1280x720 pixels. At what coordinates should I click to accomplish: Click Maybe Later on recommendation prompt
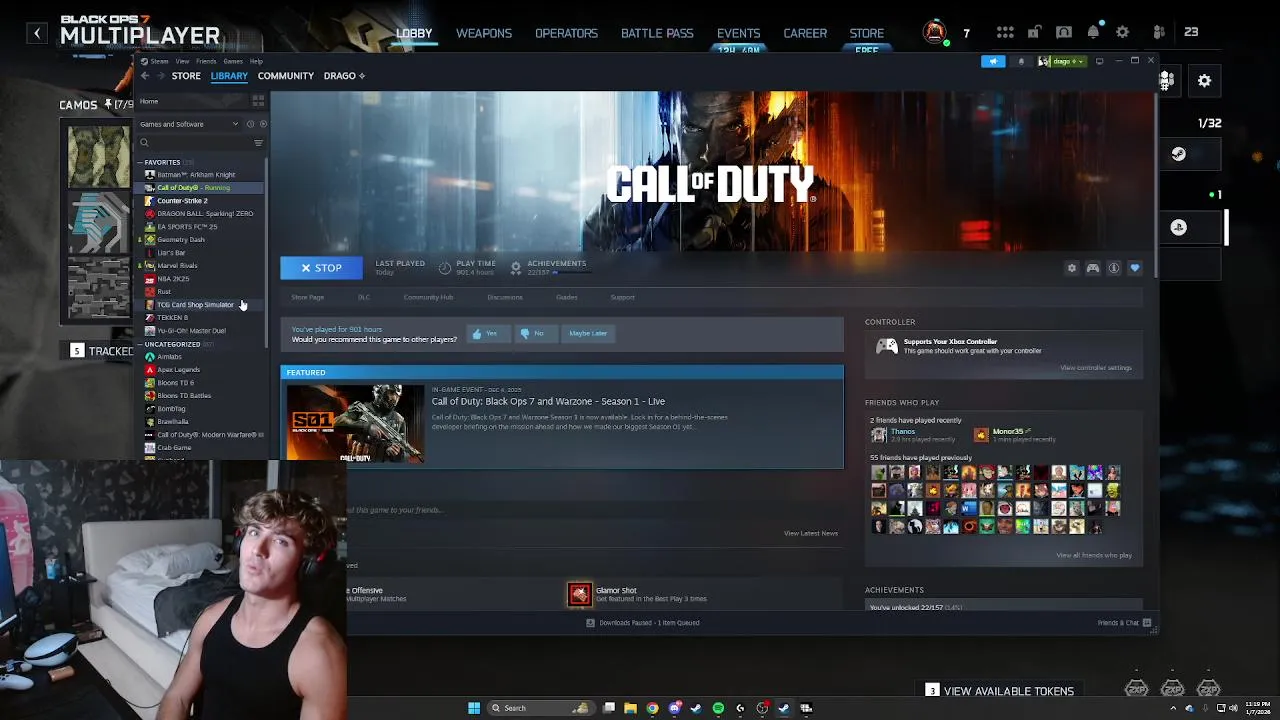(x=588, y=333)
